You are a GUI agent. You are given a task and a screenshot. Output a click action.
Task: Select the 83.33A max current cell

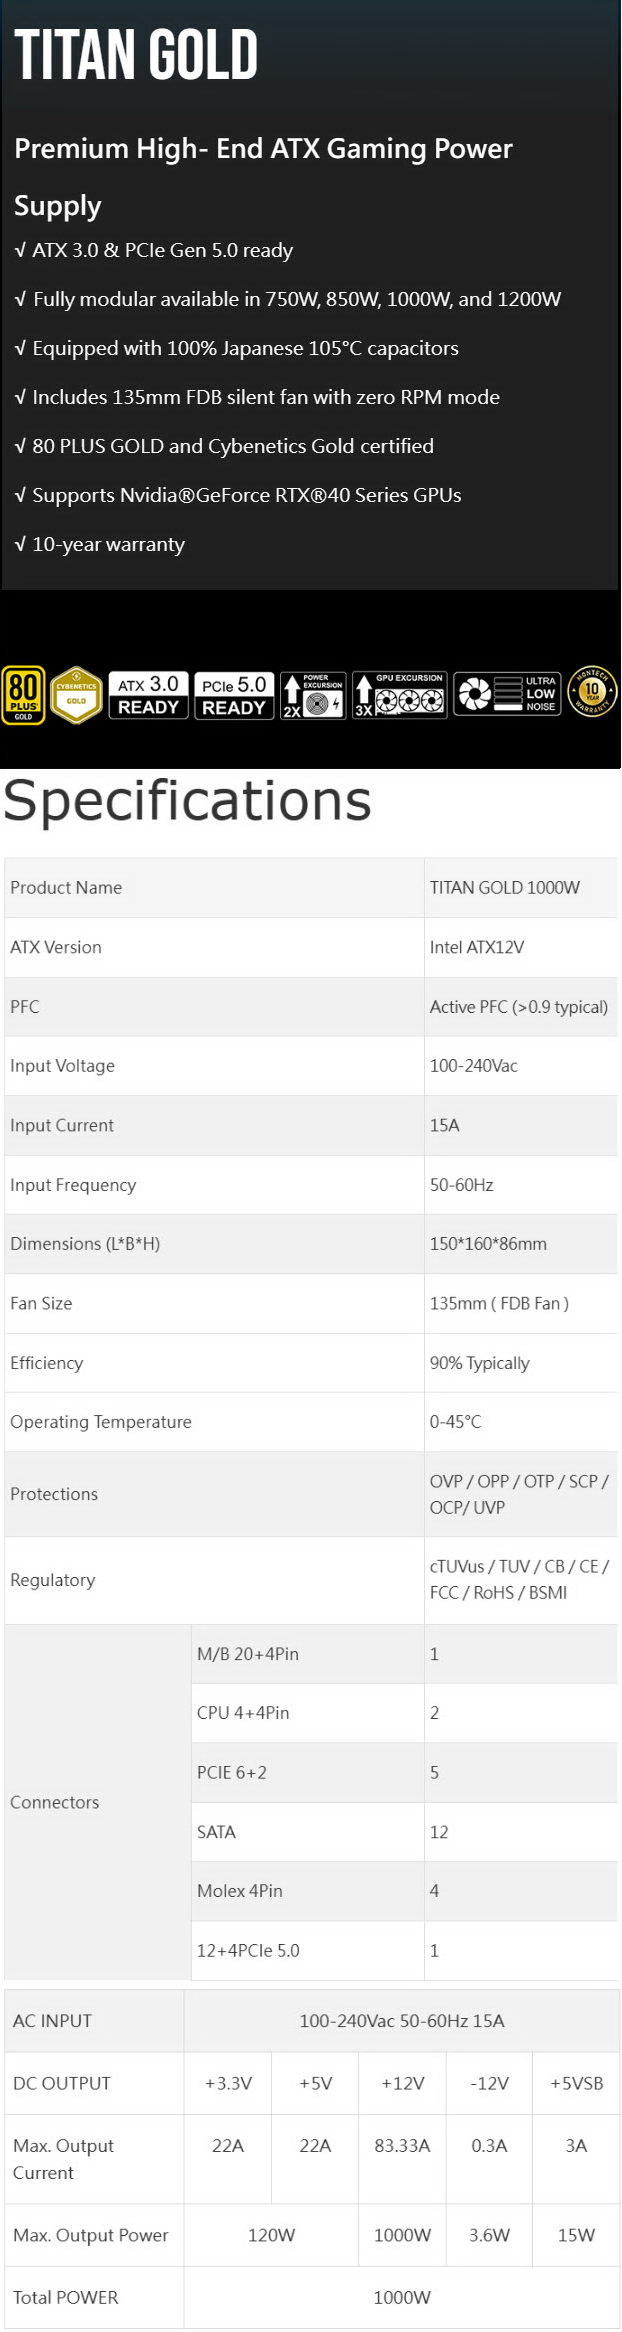tap(402, 2159)
